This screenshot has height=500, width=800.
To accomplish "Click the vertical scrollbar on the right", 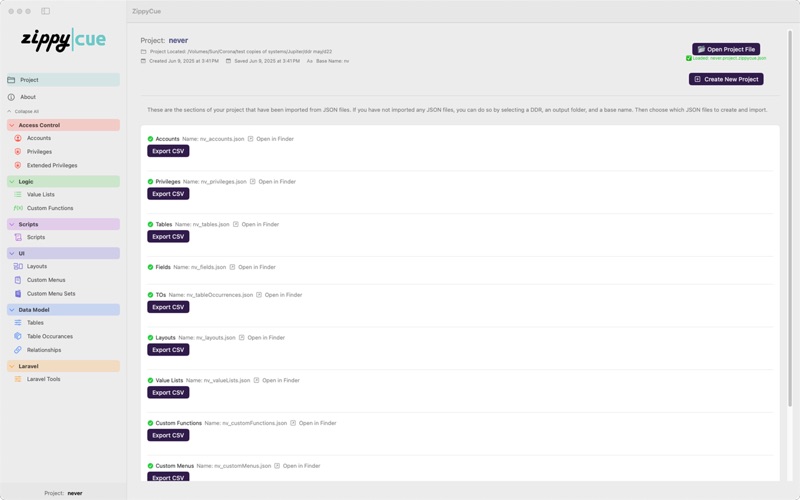I will (790, 219).
